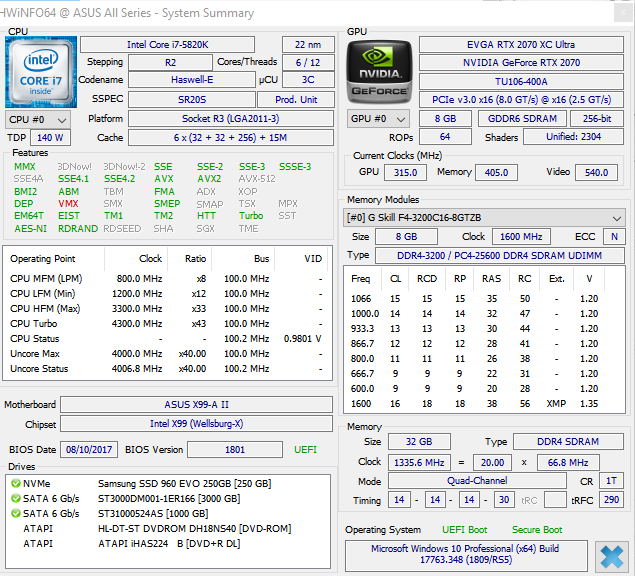
Task: Click the cache 6 x (32 + 32 + 256) + 15M field
Action: click(231, 138)
